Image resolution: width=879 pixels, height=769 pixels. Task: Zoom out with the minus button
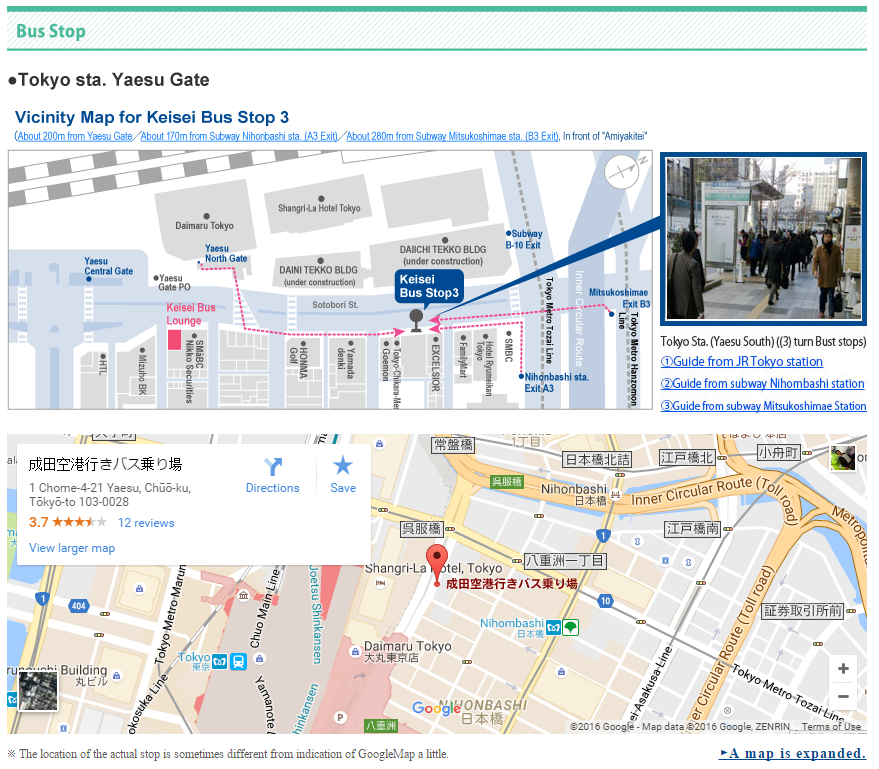click(843, 697)
